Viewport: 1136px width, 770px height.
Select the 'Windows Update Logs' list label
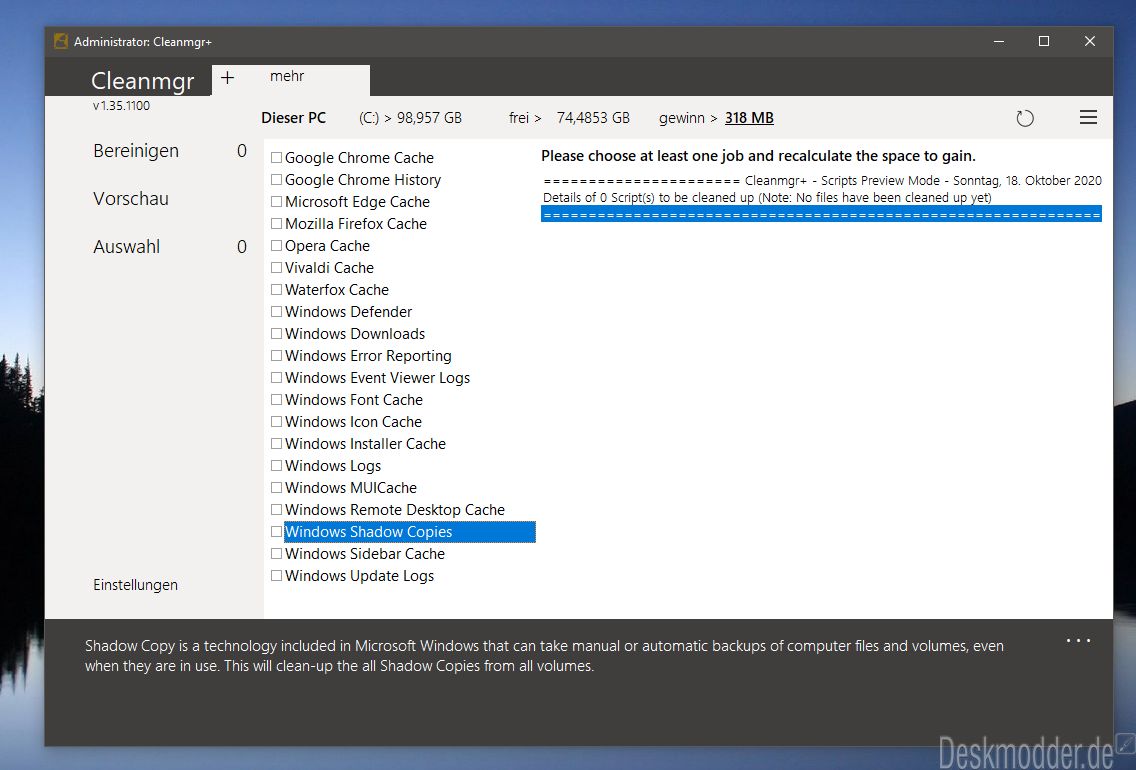pyautogui.click(x=359, y=576)
